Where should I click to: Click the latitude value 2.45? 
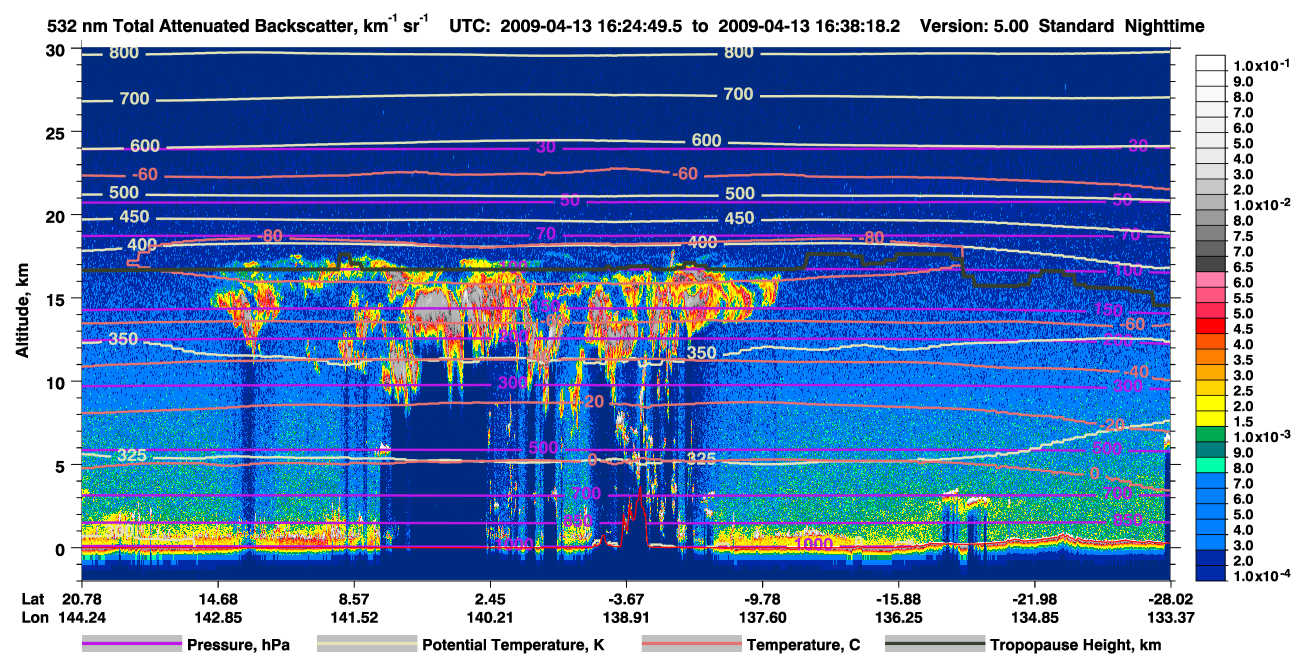490,598
